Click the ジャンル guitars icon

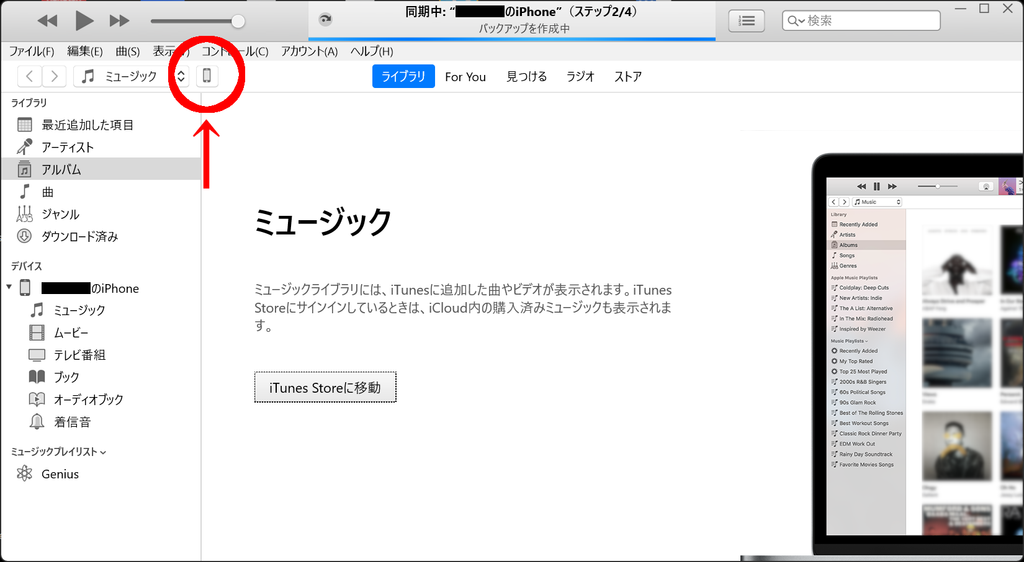[25, 213]
